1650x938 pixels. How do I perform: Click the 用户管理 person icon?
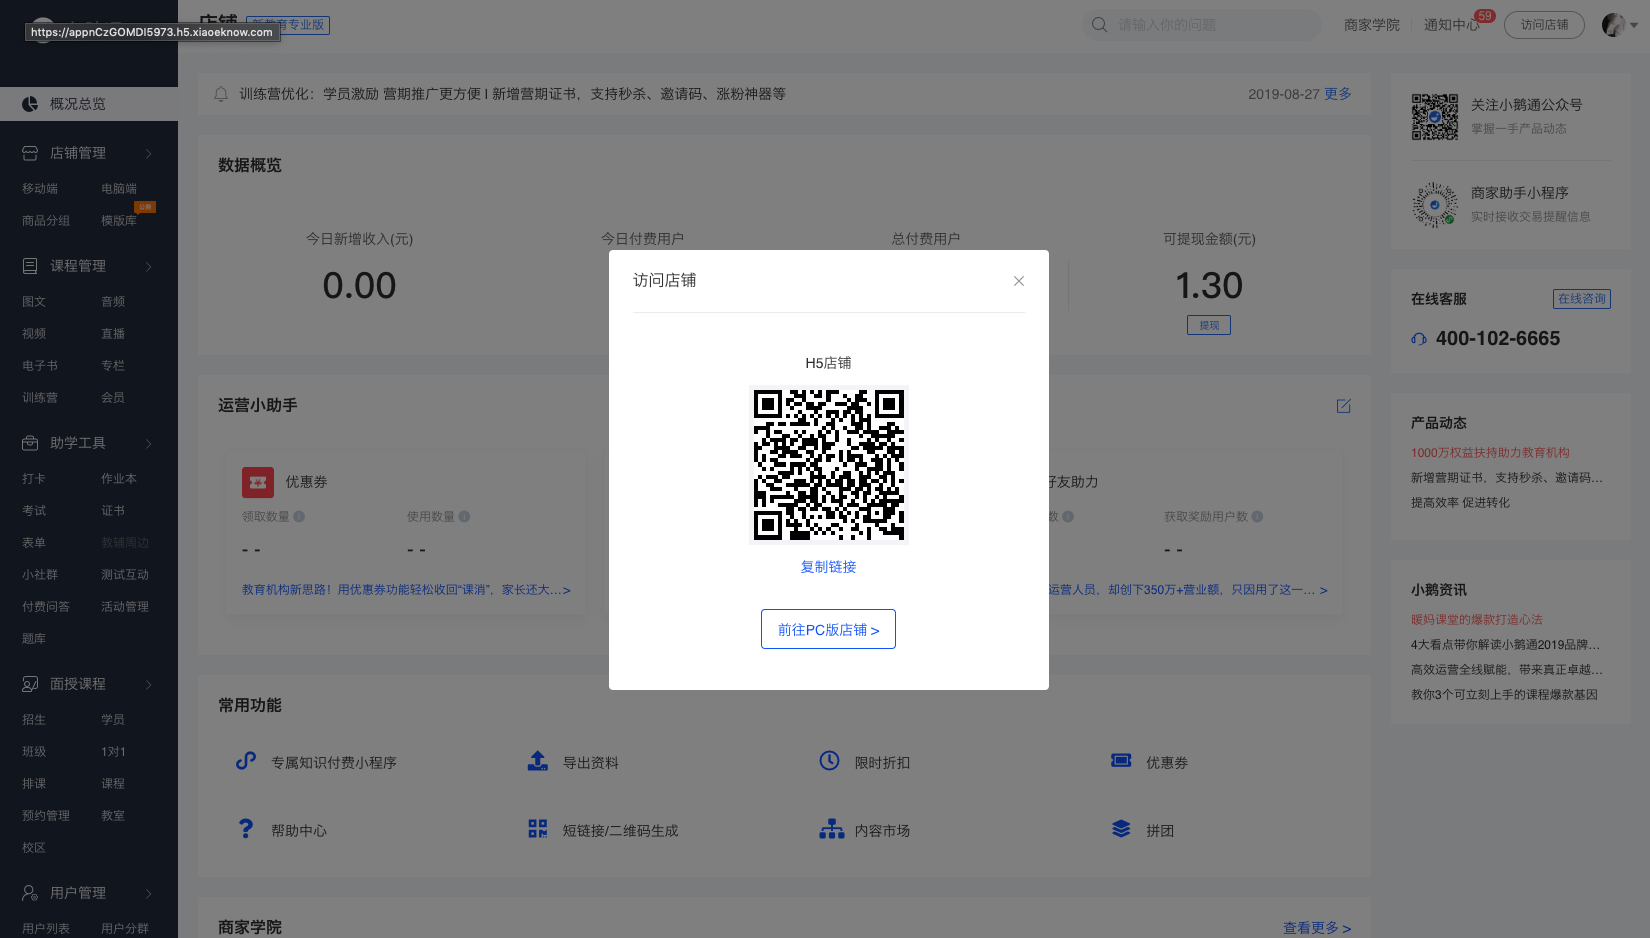coord(30,893)
